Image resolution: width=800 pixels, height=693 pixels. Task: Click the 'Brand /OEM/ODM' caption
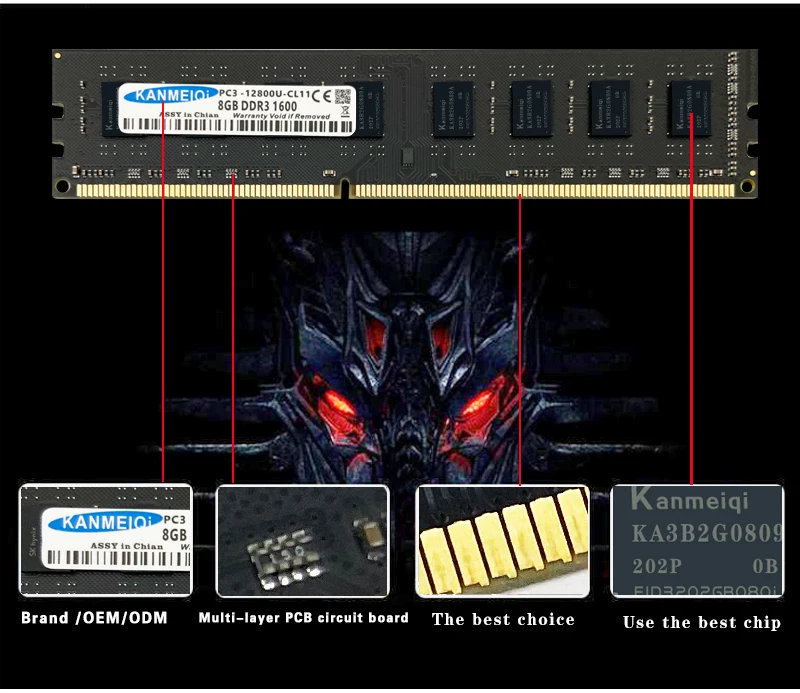click(94, 618)
